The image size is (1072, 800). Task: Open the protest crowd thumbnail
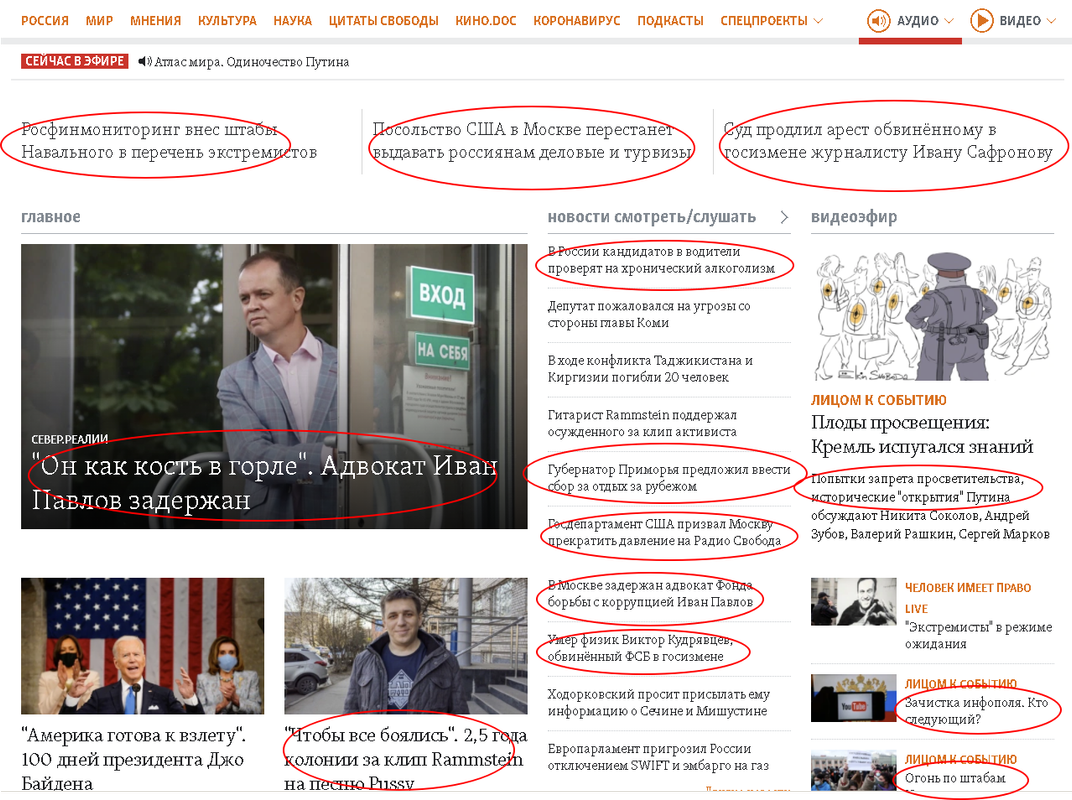coord(853,771)
